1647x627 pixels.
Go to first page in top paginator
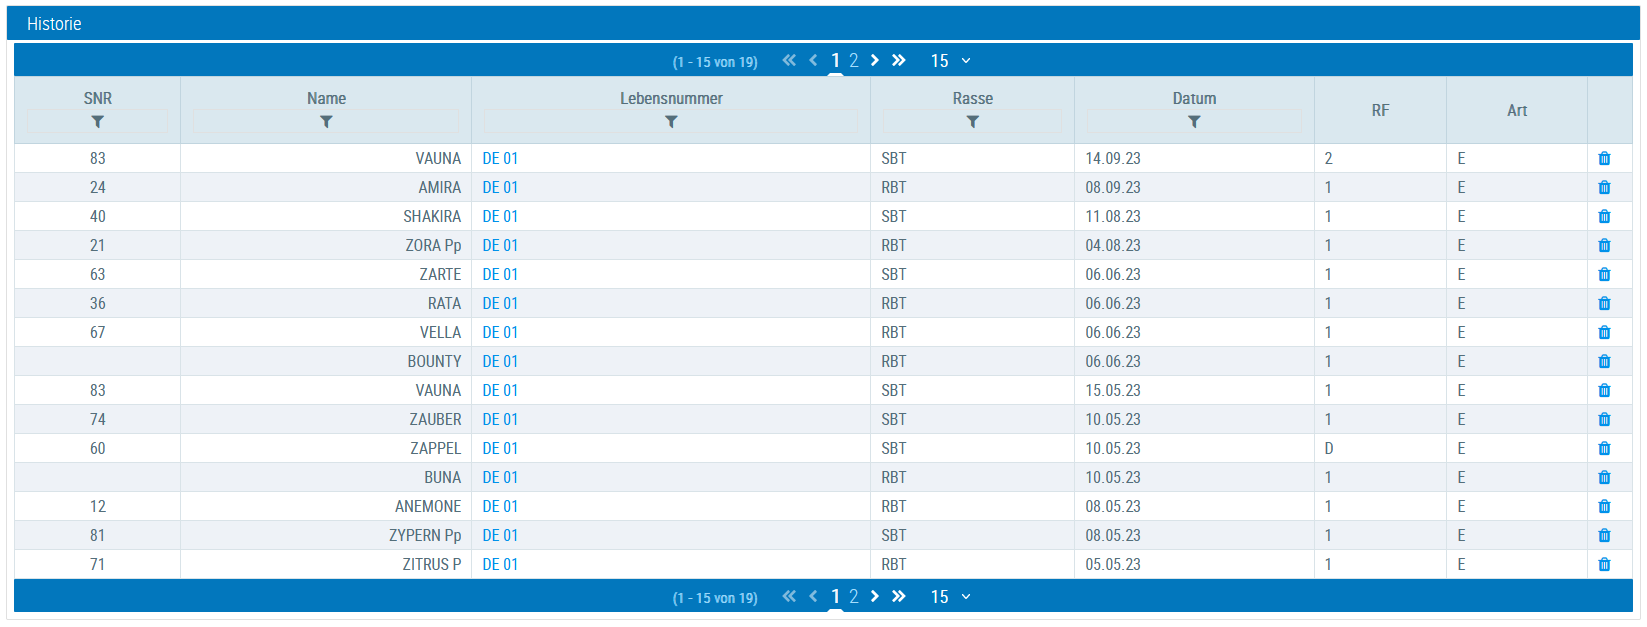coord(789,60)
